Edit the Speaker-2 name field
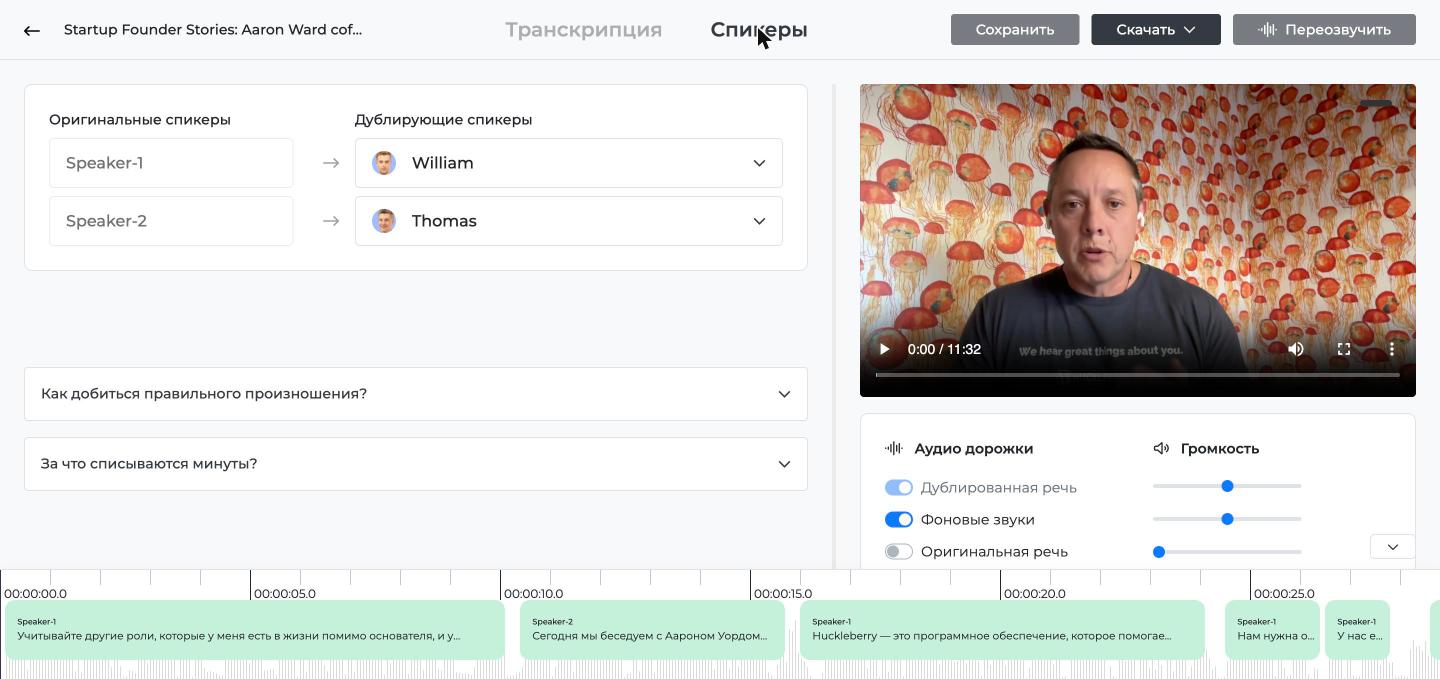This screenshot has height=679, width=1440. [171, 221]
